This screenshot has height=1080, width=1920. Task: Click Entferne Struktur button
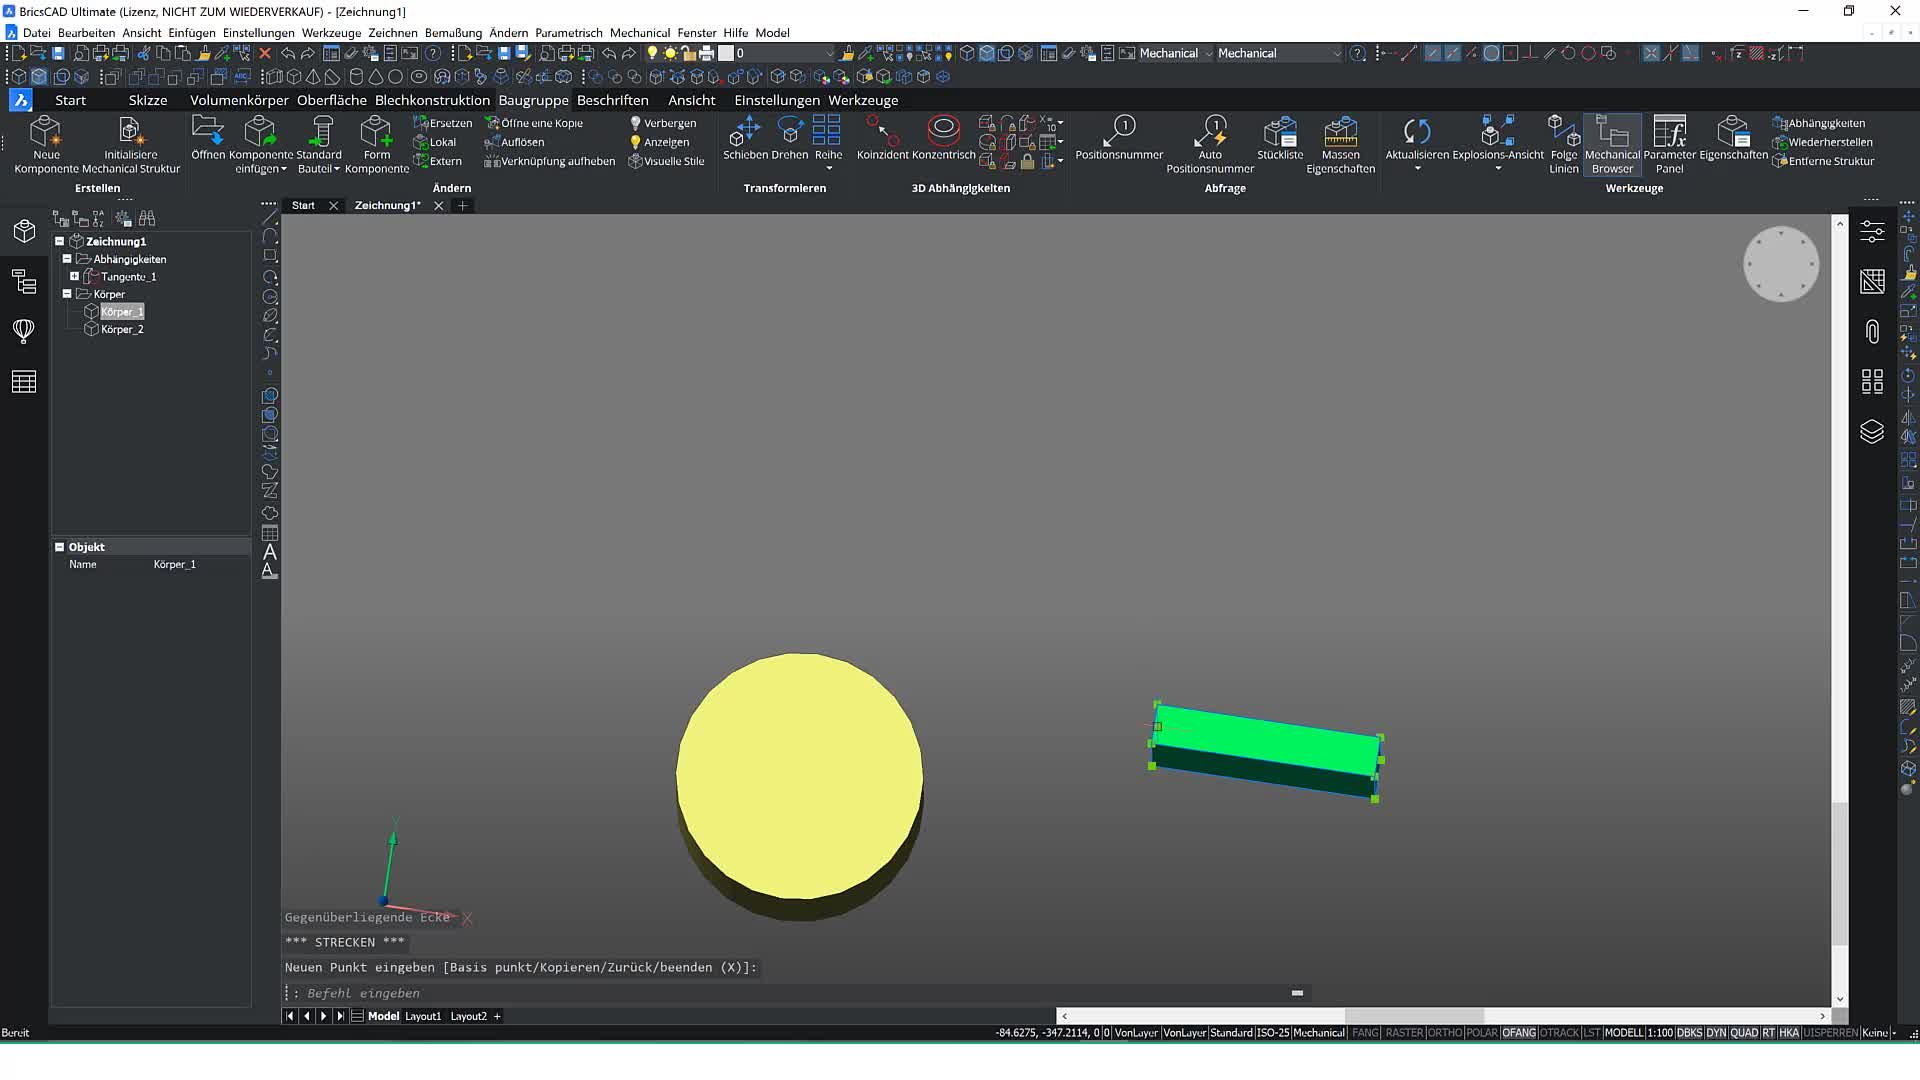(x=1823, y=161)
